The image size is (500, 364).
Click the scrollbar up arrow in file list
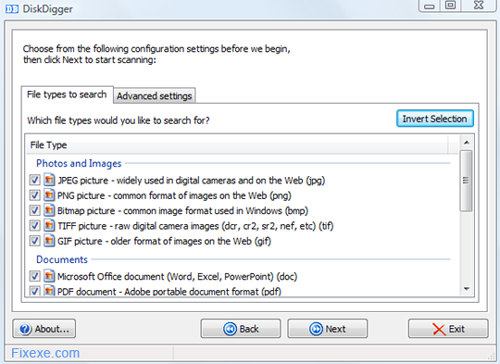click(467, 143)
